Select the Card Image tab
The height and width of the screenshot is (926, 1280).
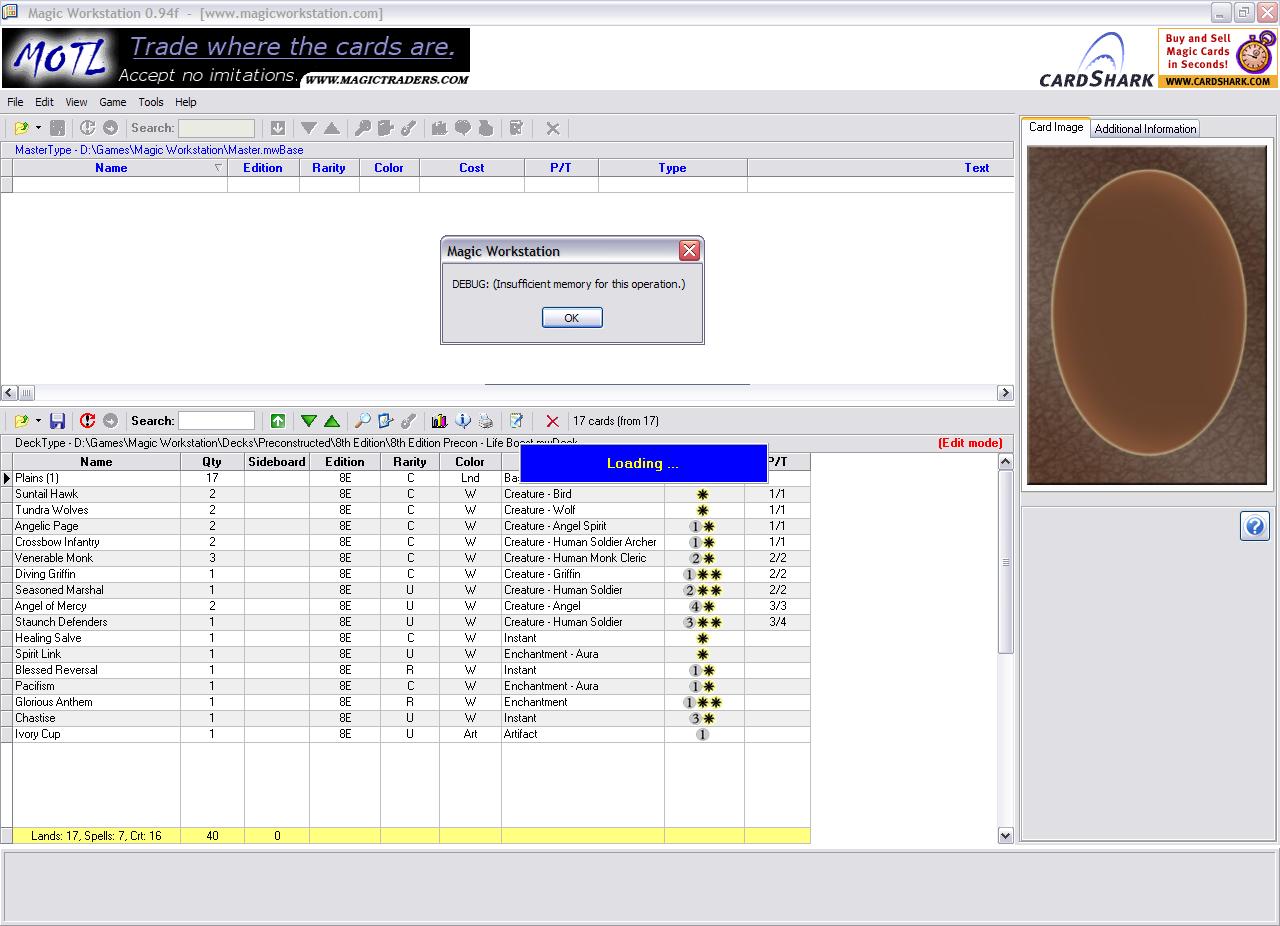click(x=1056, y=127)
